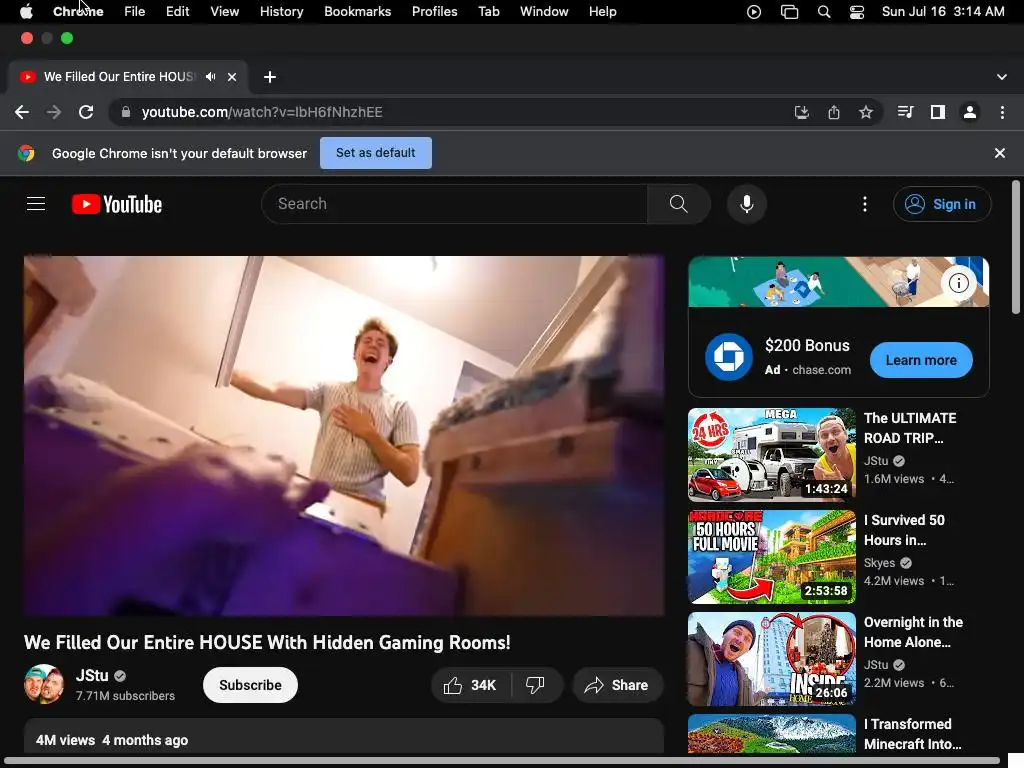Open YouTube settings three-dot menu
Image resolution: width=1024 pixels, height=768 pixels.
click(865, 204)
